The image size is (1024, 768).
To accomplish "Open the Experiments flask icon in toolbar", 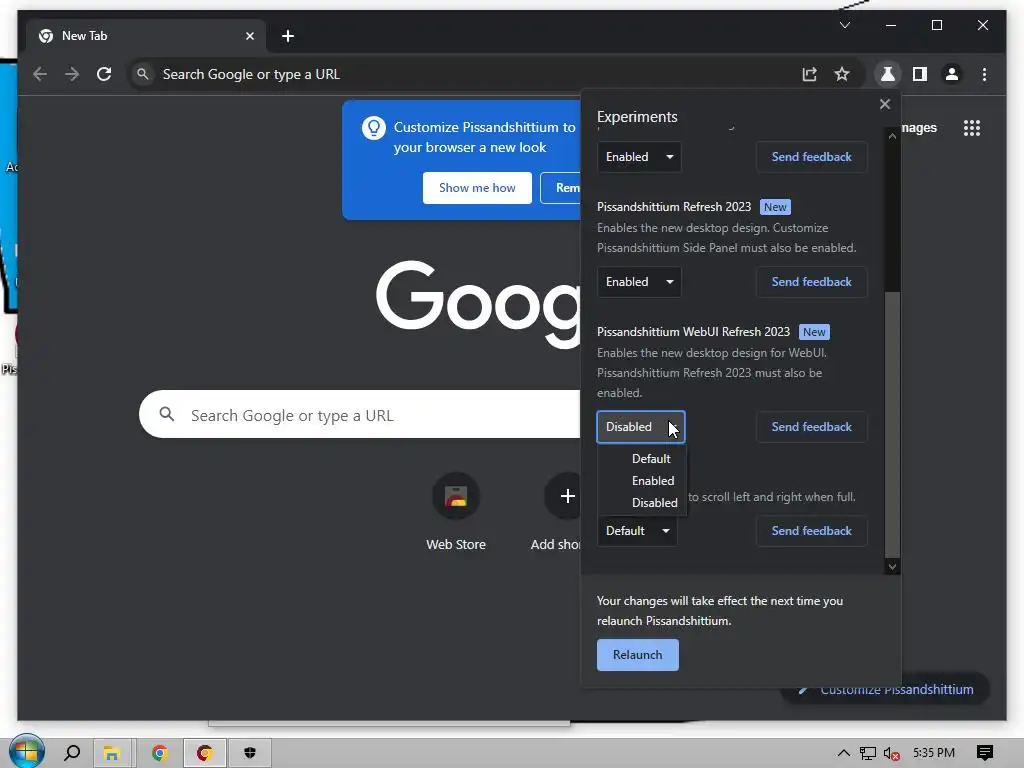I will [888, 74].
